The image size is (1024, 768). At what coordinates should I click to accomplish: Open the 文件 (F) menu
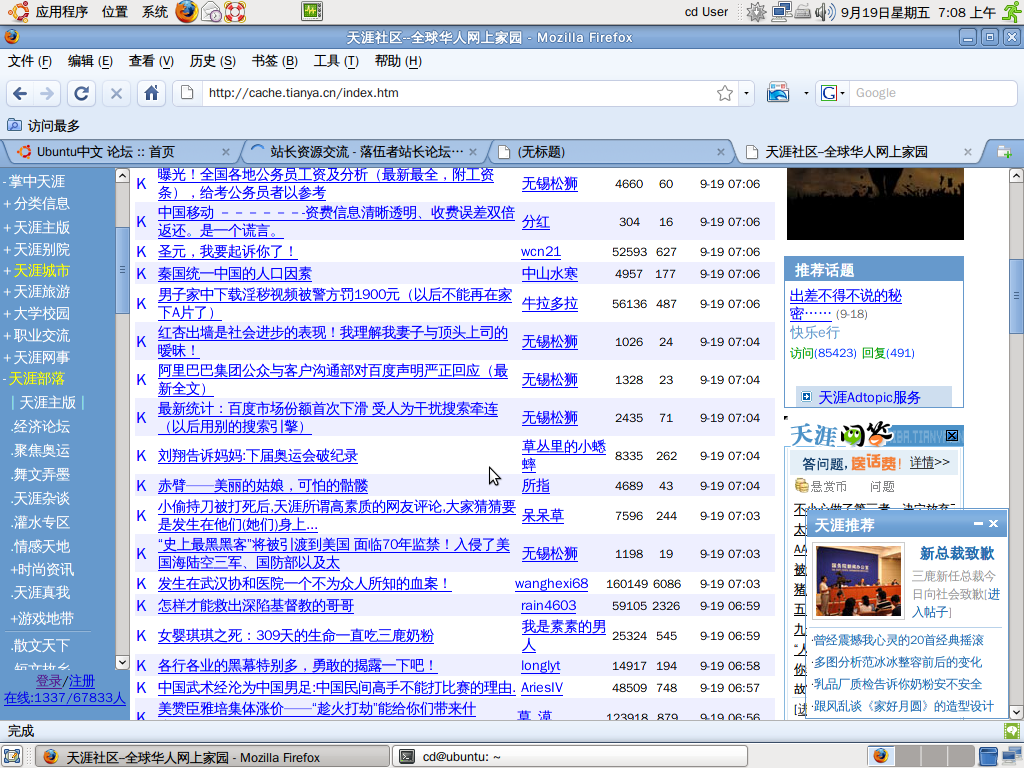pos(29,61)
